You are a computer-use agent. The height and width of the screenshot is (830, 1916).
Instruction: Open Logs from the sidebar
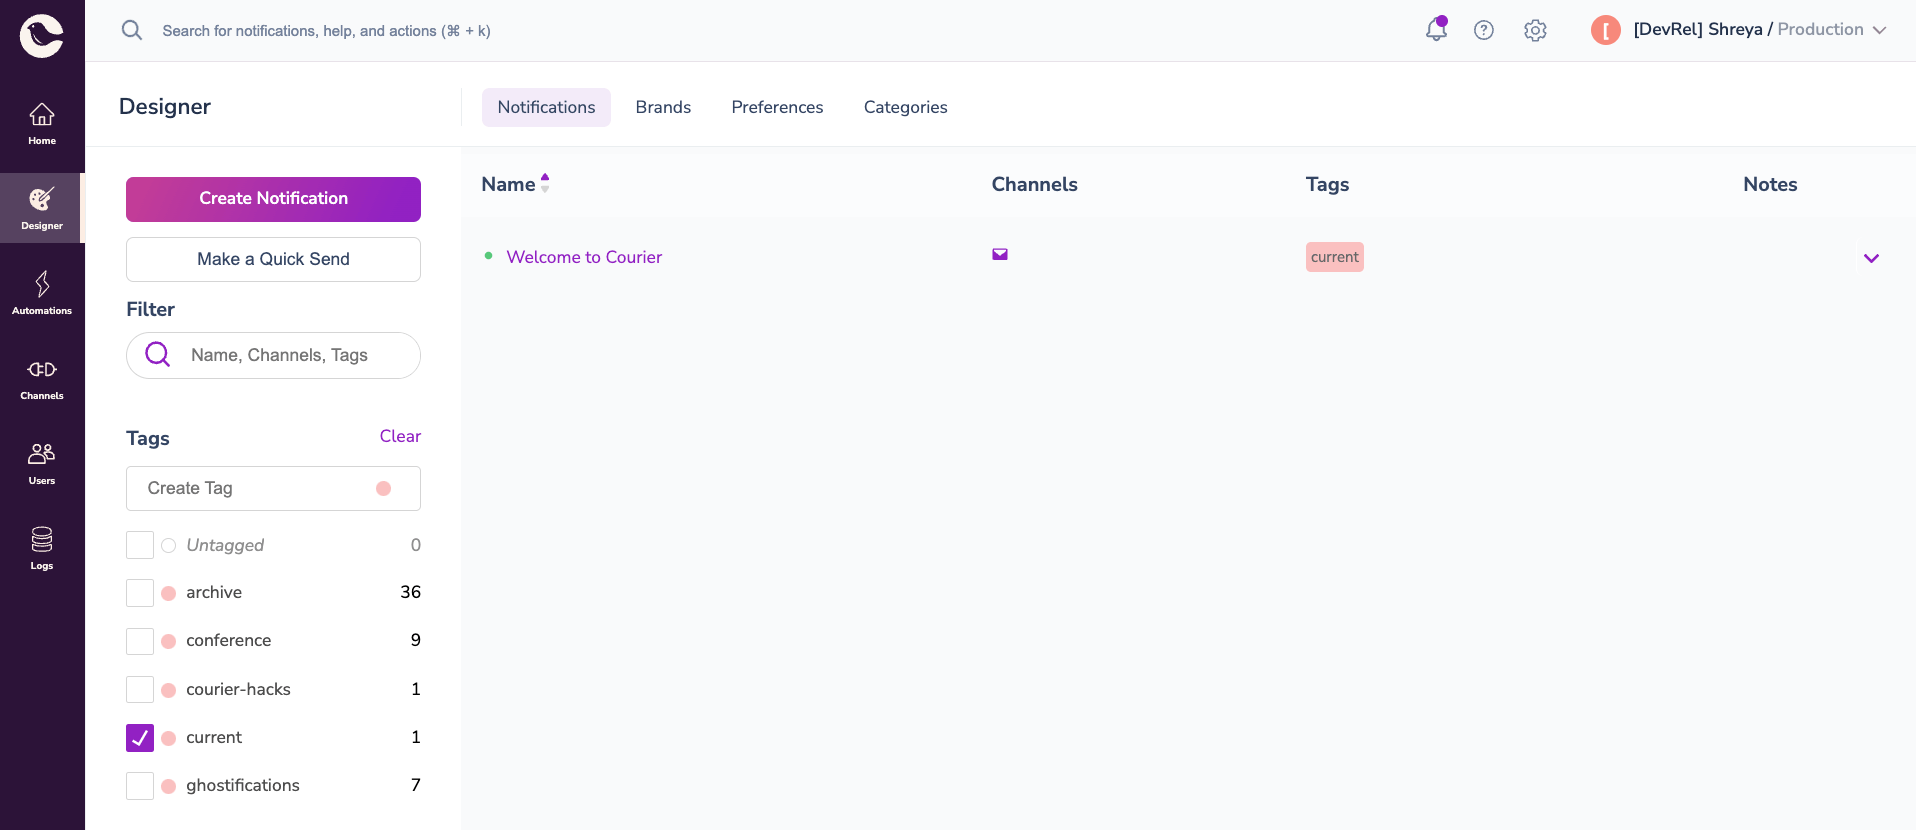click(x=42, y=548)
